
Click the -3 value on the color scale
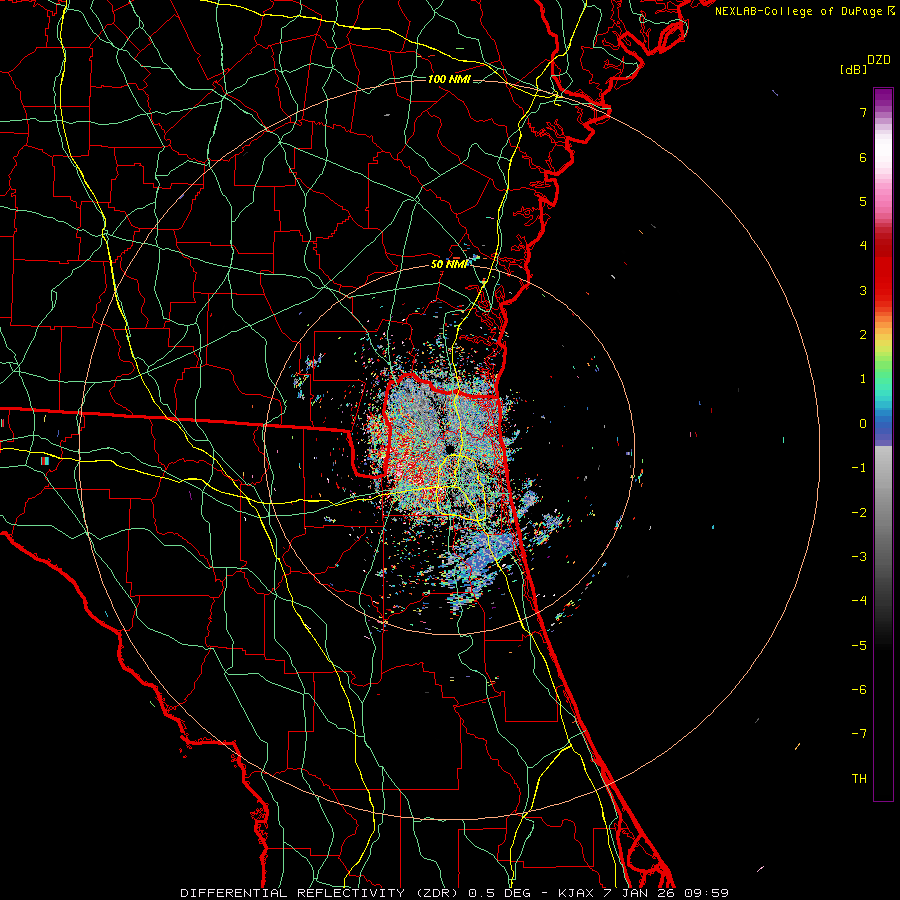point(859,557)
